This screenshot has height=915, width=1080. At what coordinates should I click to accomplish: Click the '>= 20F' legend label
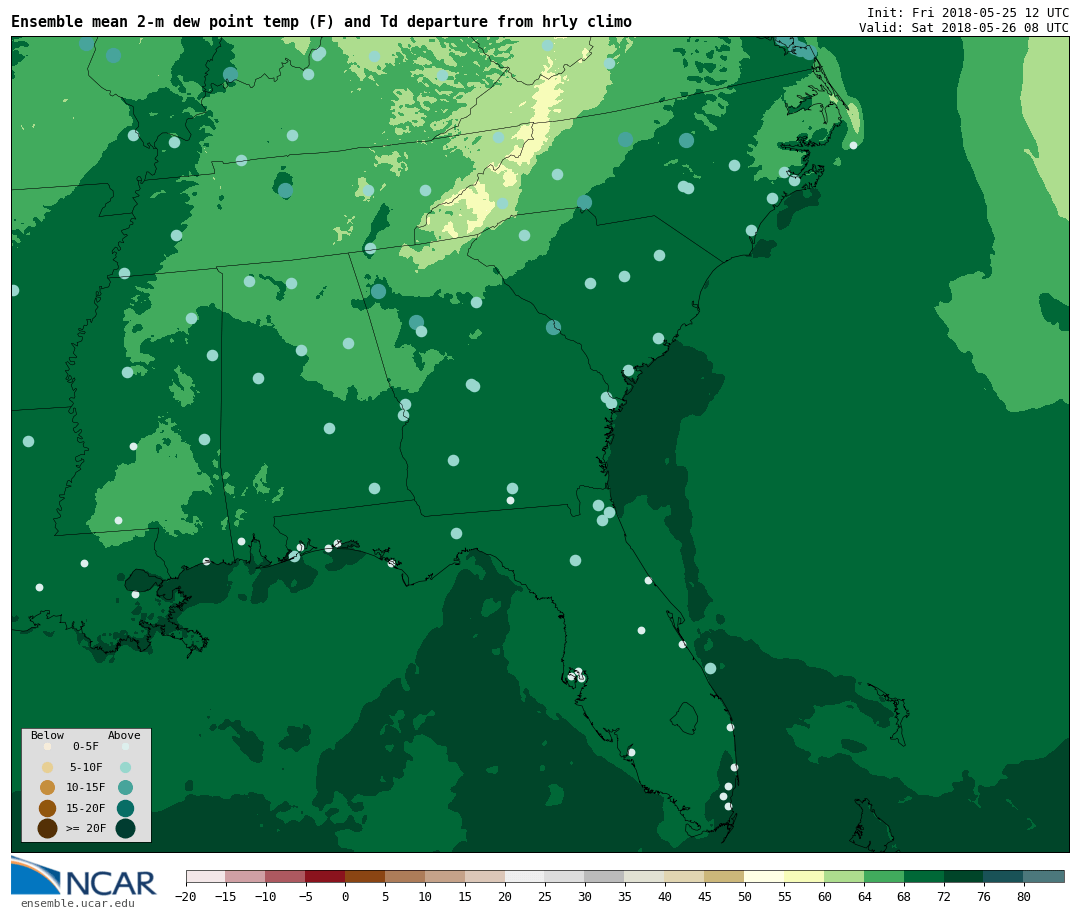[x=86, y=828]
